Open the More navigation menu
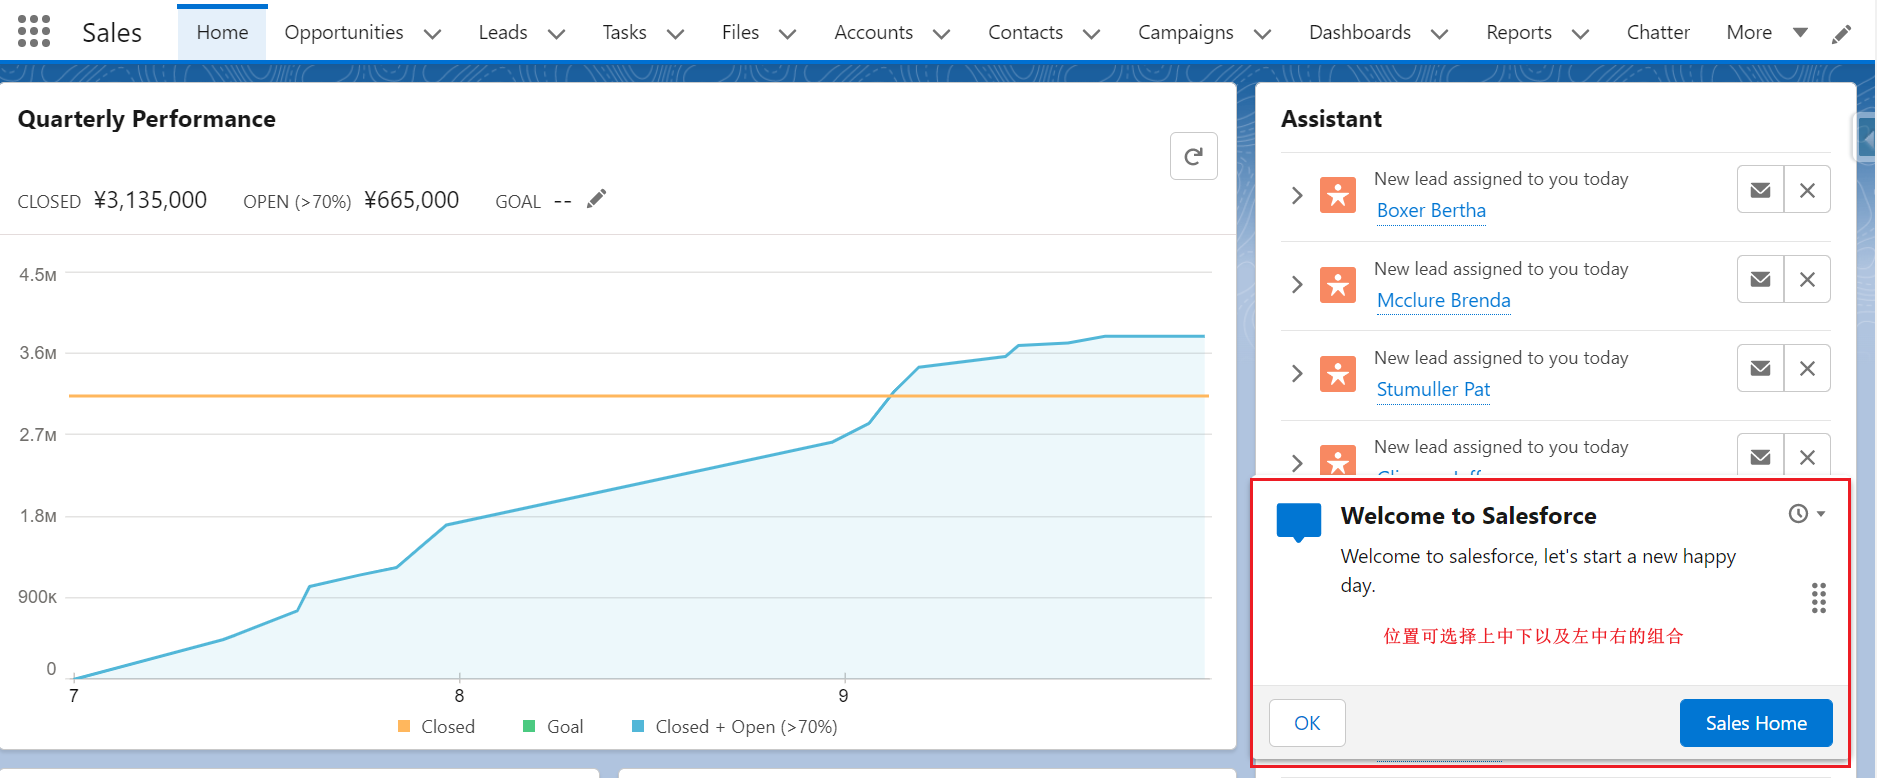The image size is (1877, 778). pos(1767,33)
